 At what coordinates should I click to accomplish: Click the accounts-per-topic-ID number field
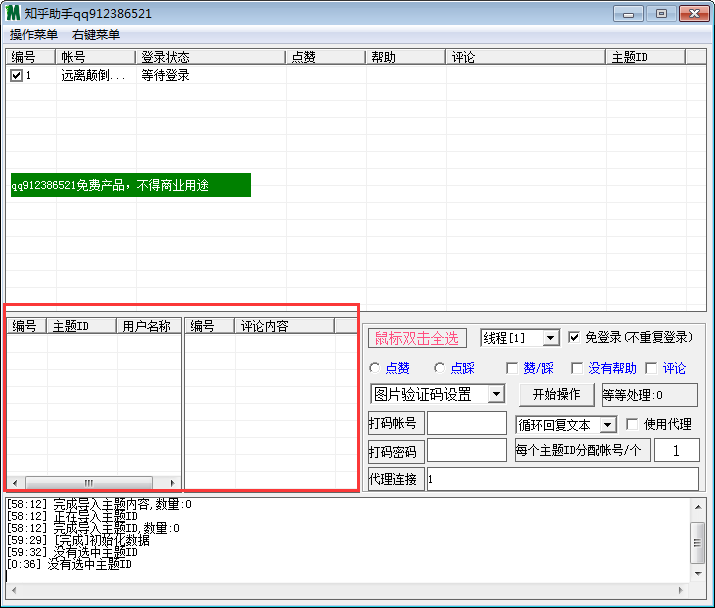(676, 451)
